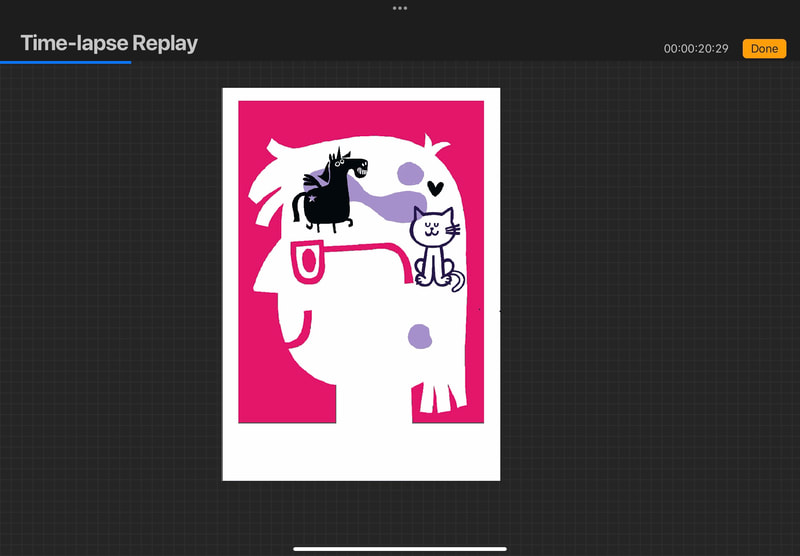Click the pink eyeglass lens shape
The image size is (800, 556).
point(307,262)
